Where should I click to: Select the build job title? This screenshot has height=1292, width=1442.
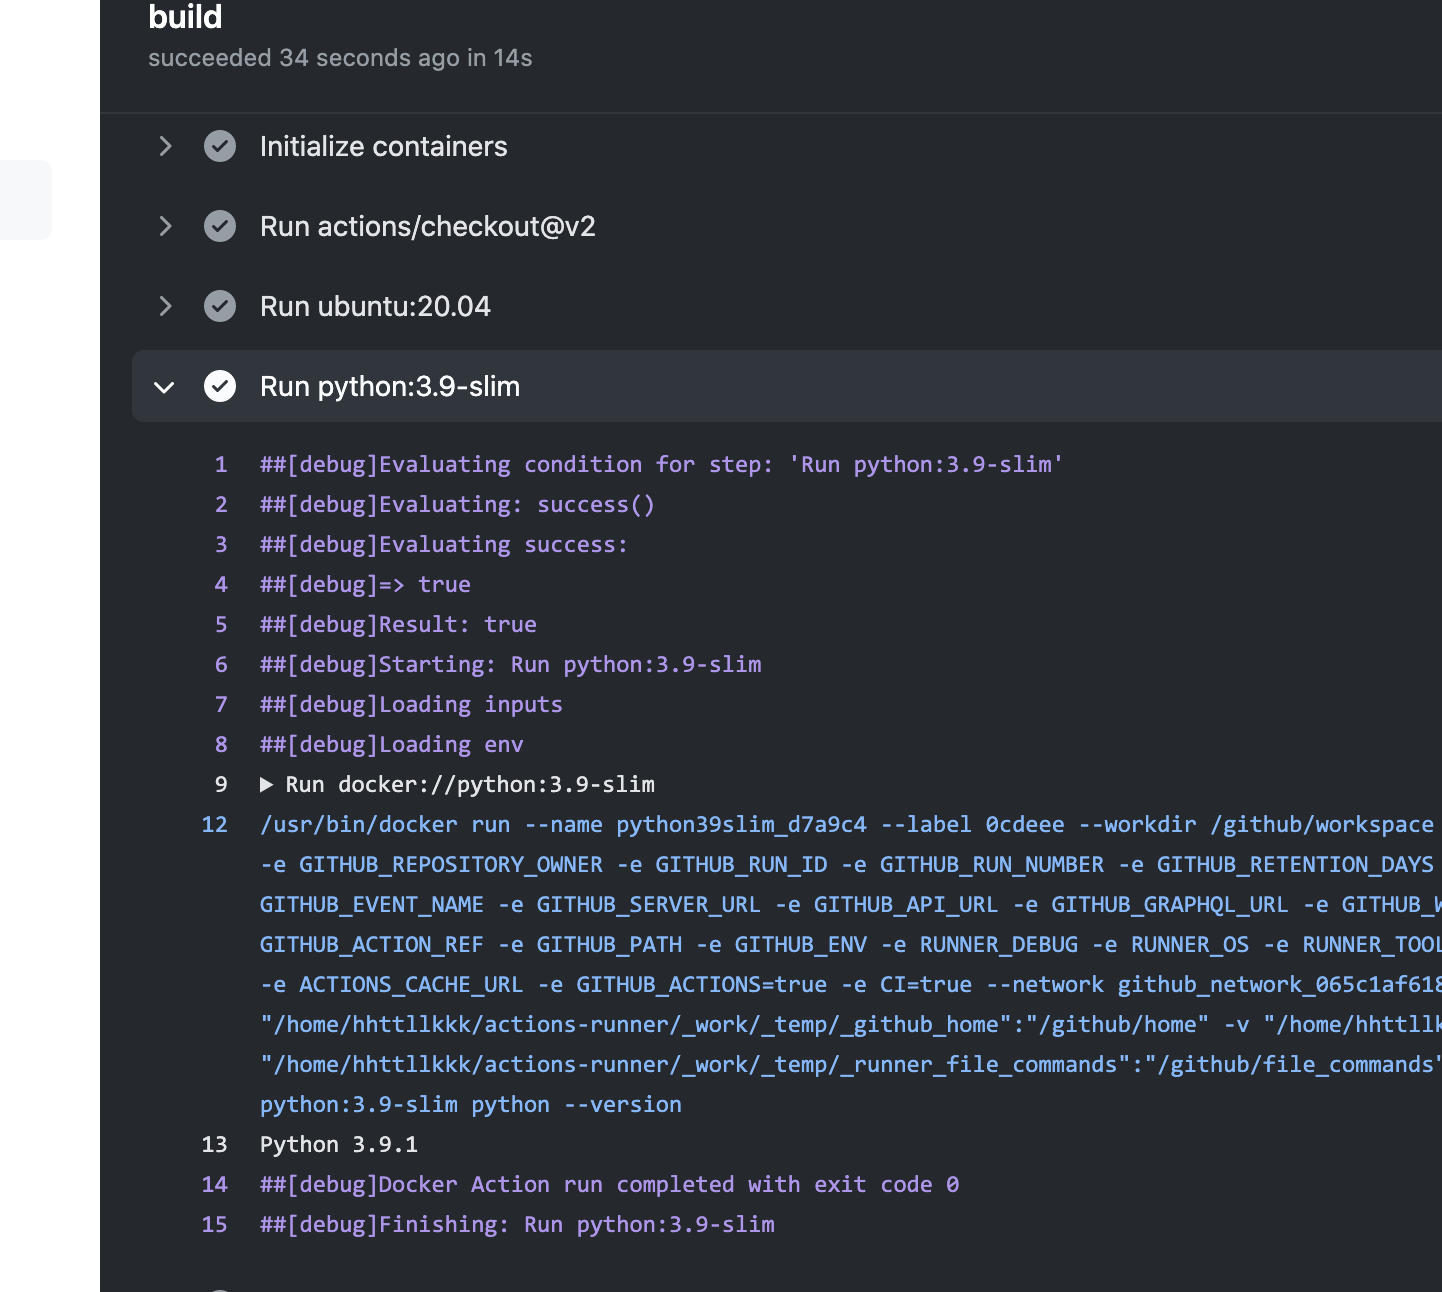(185, 17)
